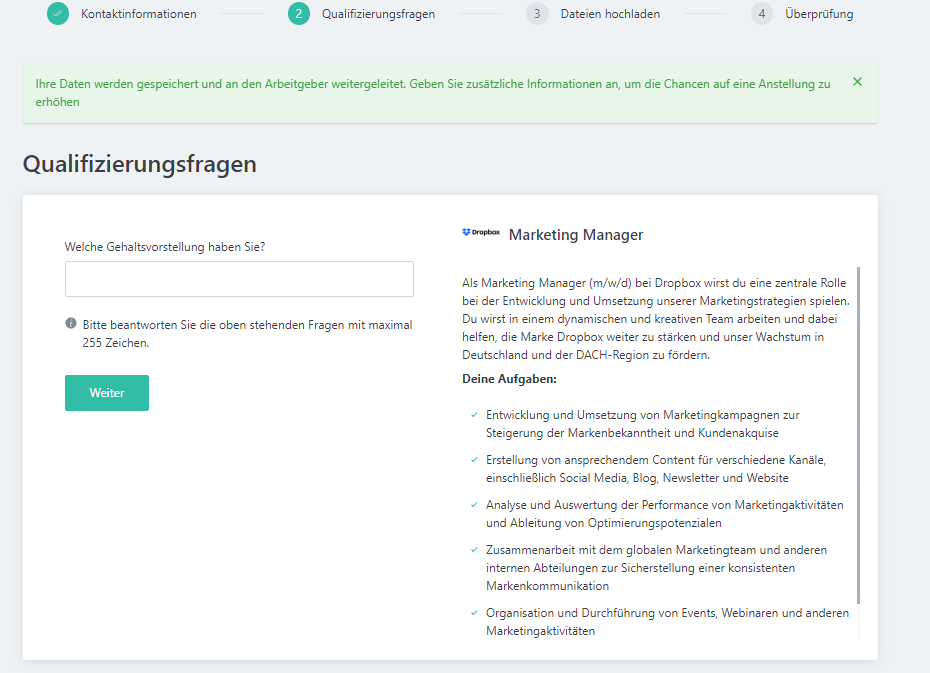Open the Dateien hochladen step label
930x673 pixels.
point(610,14)
